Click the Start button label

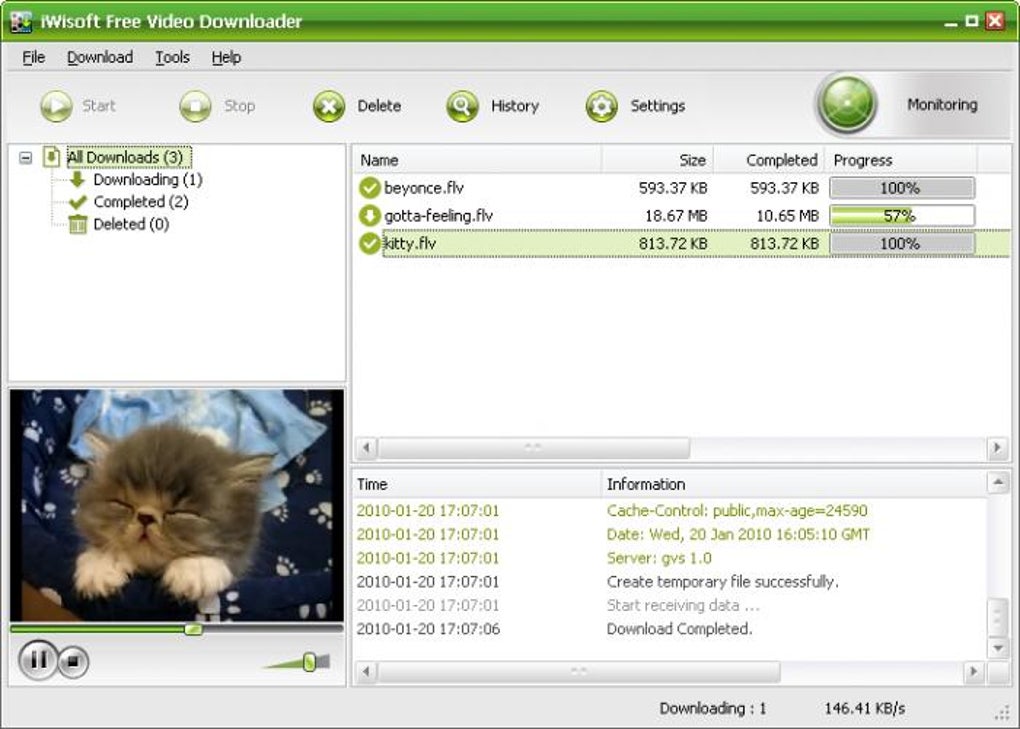(x=99, y=106)
